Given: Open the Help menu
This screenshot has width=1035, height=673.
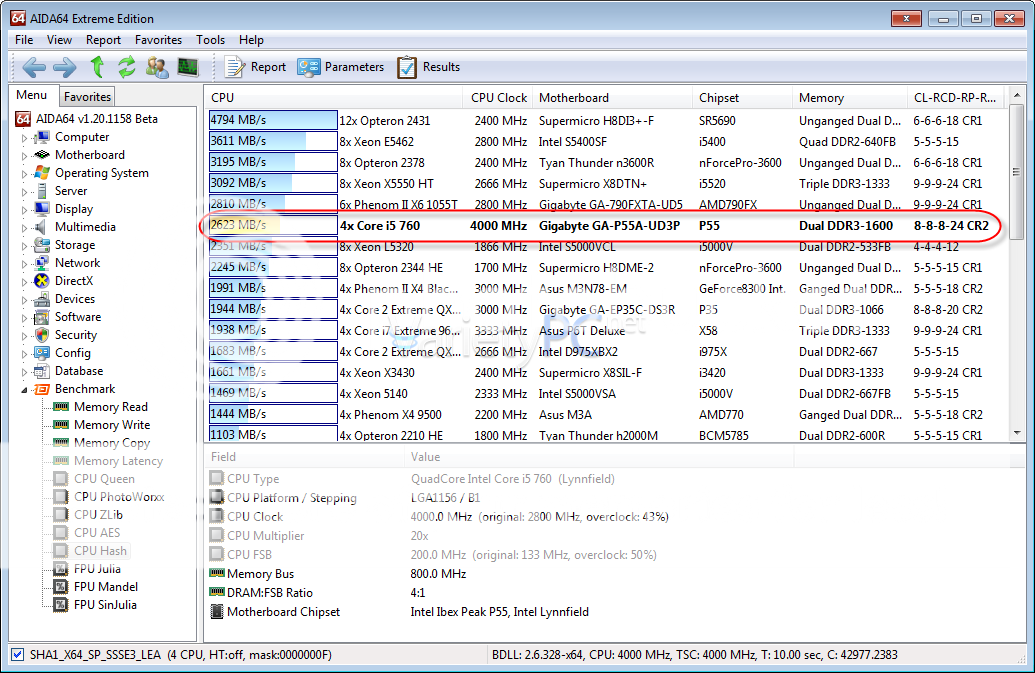Looking at the screenshot, I should pyautogui.click(x=251, y=40).
